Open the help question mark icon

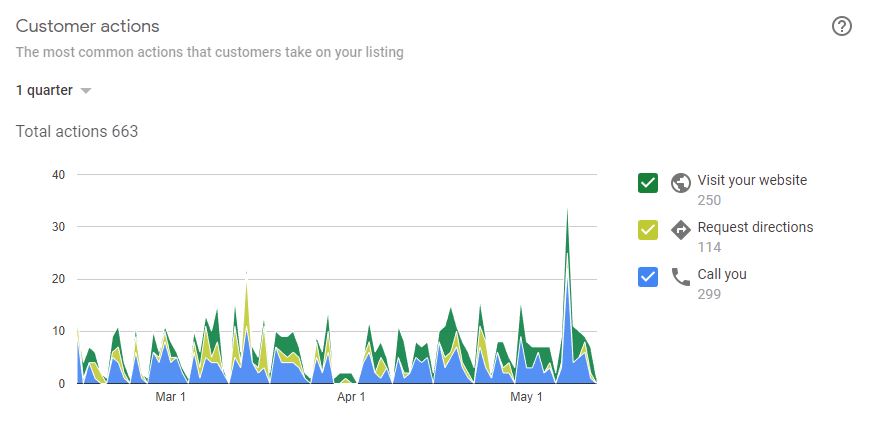(x=842, y=27)
